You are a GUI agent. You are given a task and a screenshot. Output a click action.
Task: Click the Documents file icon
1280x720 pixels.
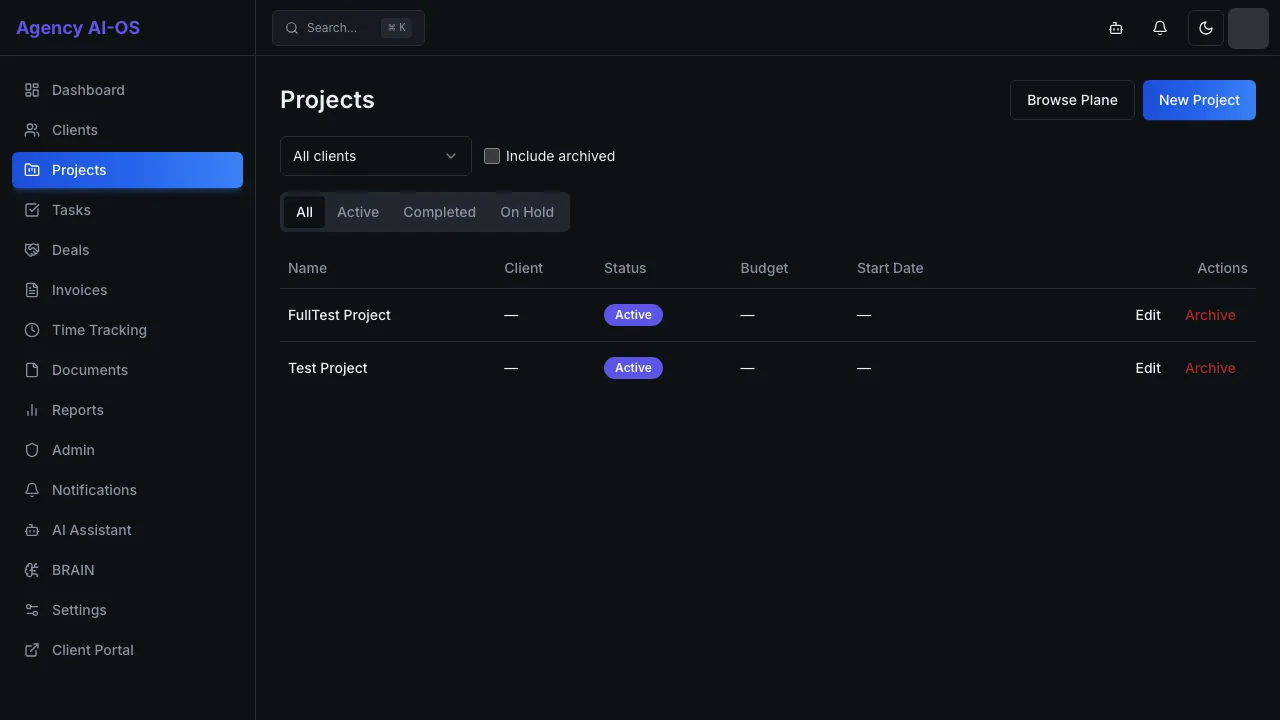(32, 370)
